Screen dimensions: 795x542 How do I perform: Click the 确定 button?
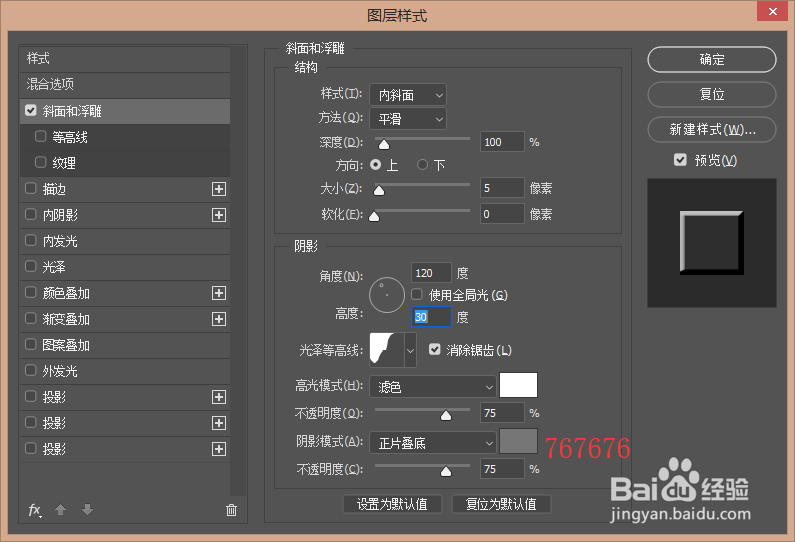coord(712,59)
